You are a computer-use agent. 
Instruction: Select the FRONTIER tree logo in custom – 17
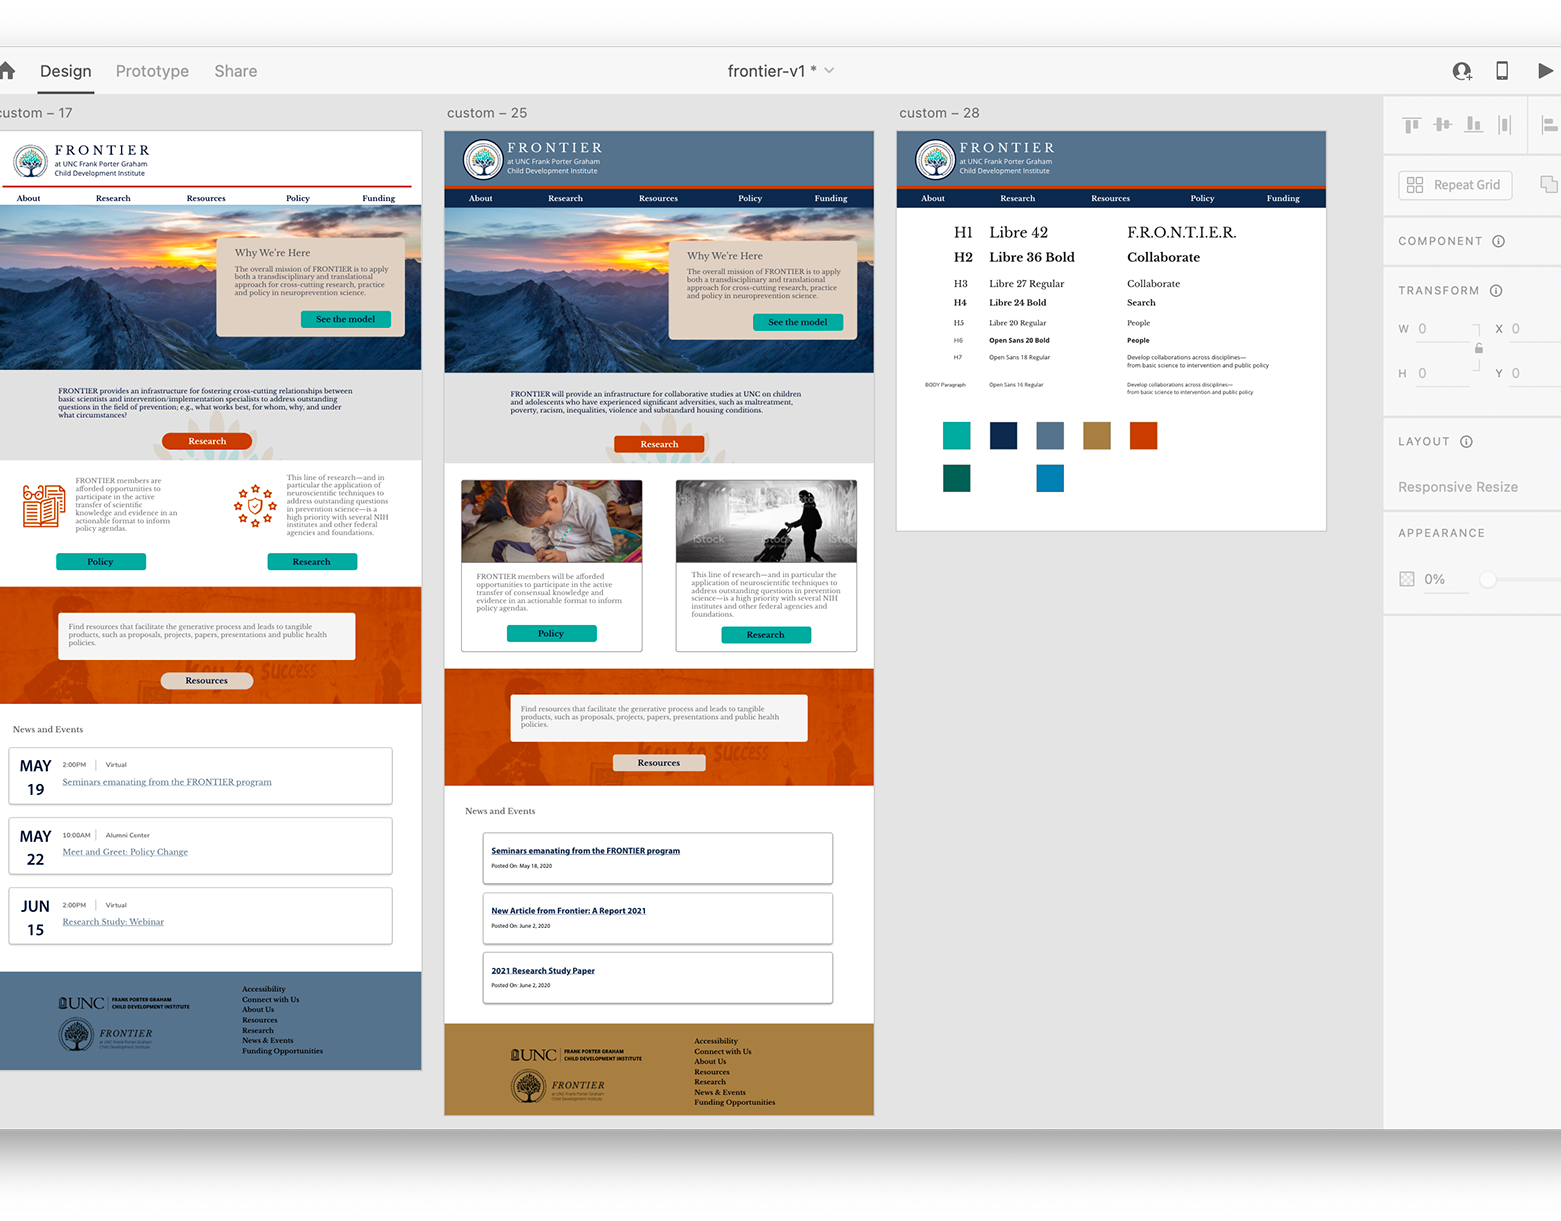[x=31, y=161]
